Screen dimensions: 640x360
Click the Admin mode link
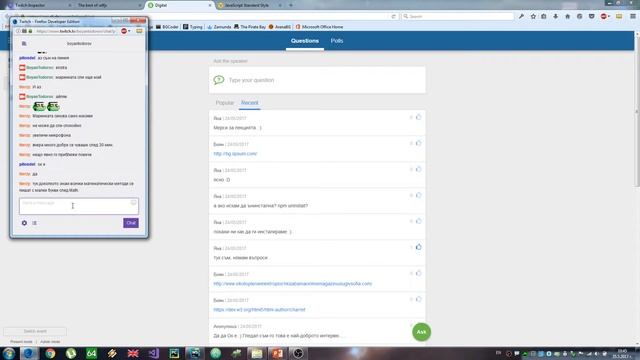coord(50,342)
